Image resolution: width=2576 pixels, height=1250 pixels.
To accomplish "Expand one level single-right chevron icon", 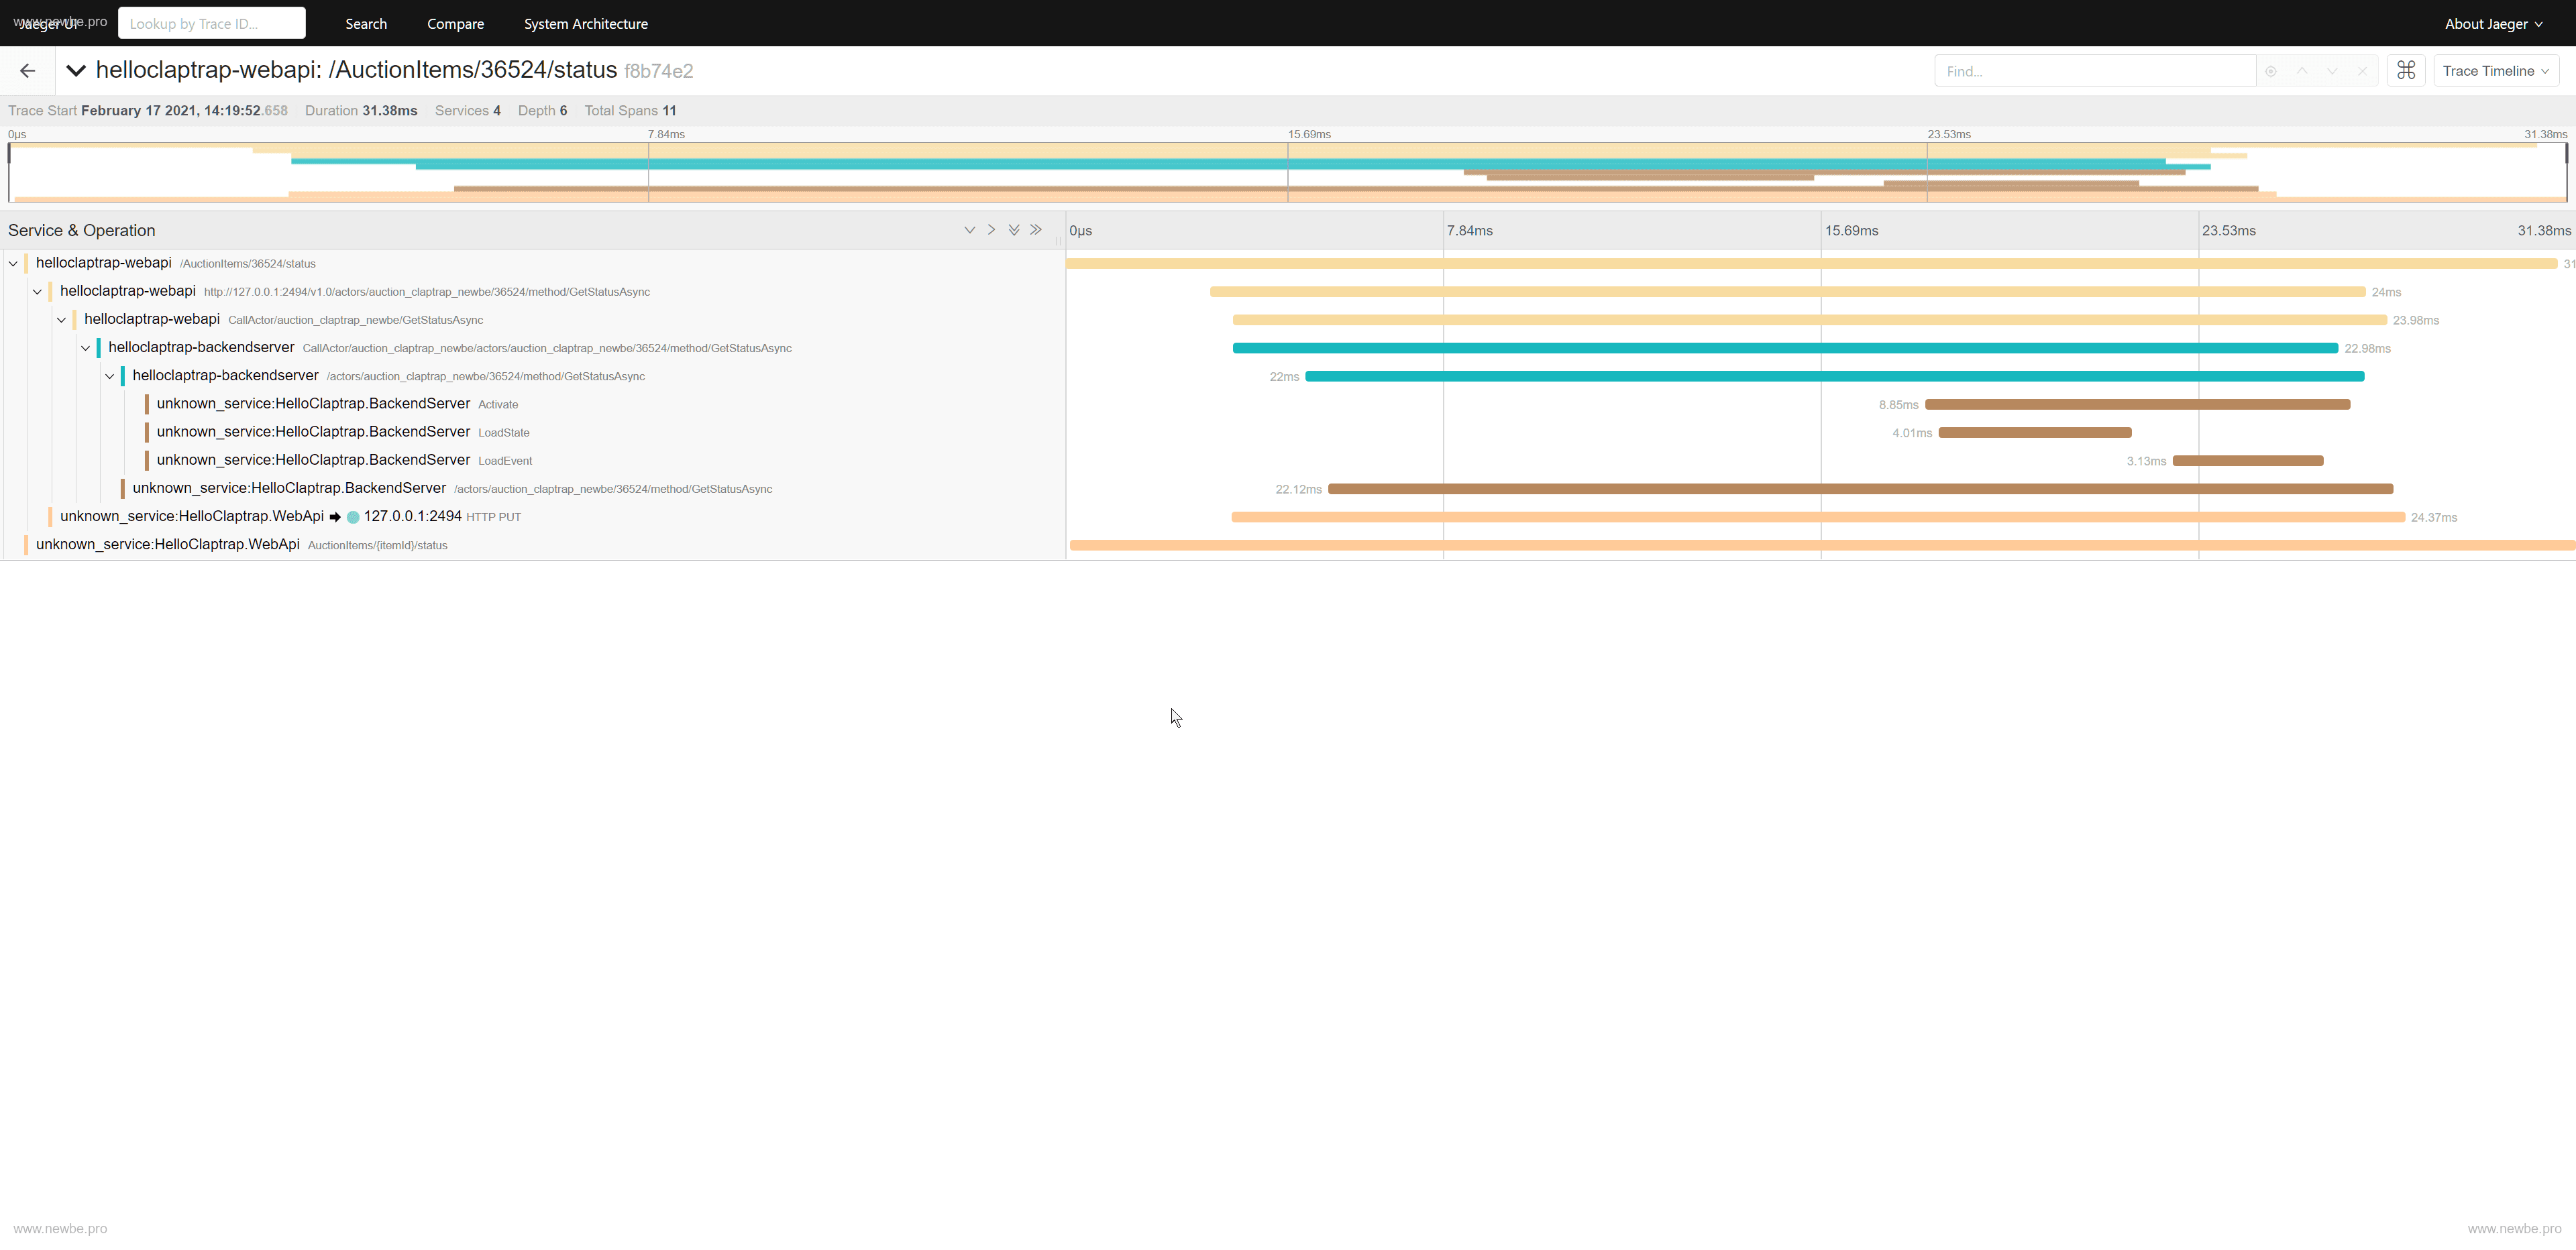I will [991, 230].
